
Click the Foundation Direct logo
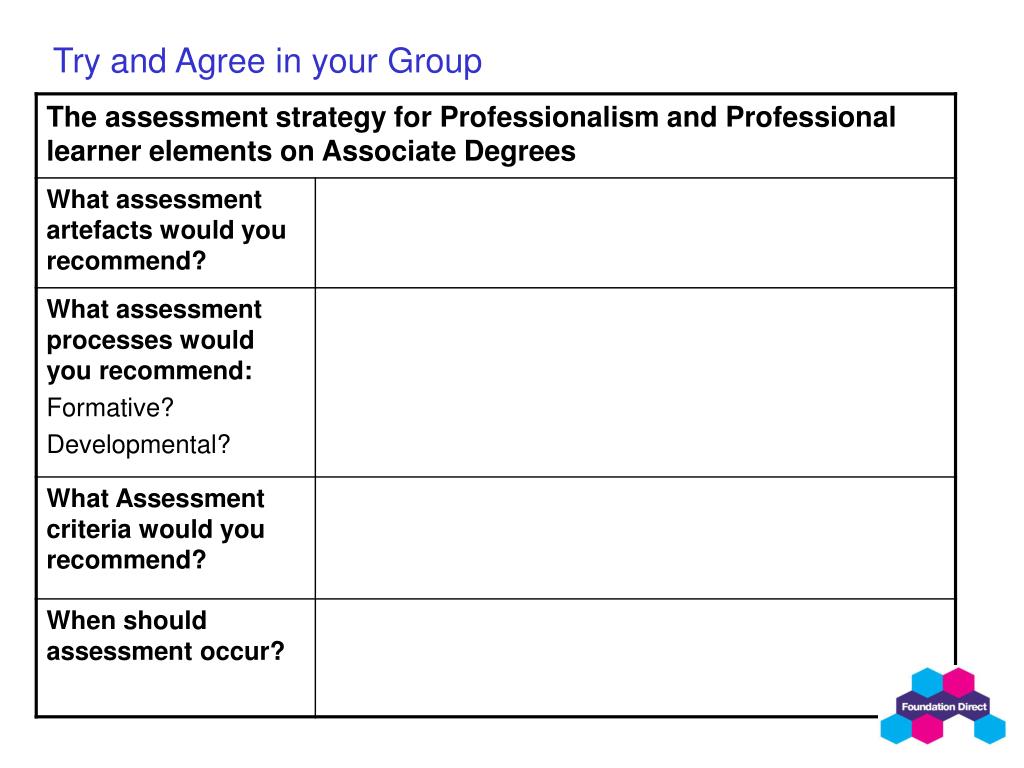tap(942, 706)
